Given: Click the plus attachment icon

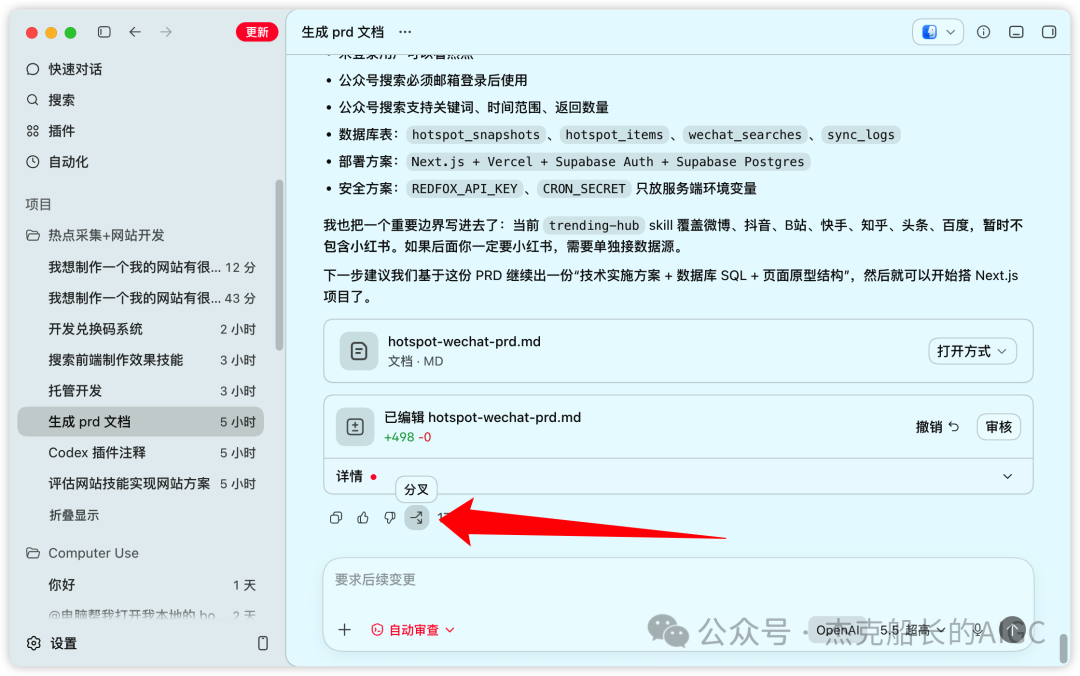Looking at the screenshot, I should coord(344,630).
